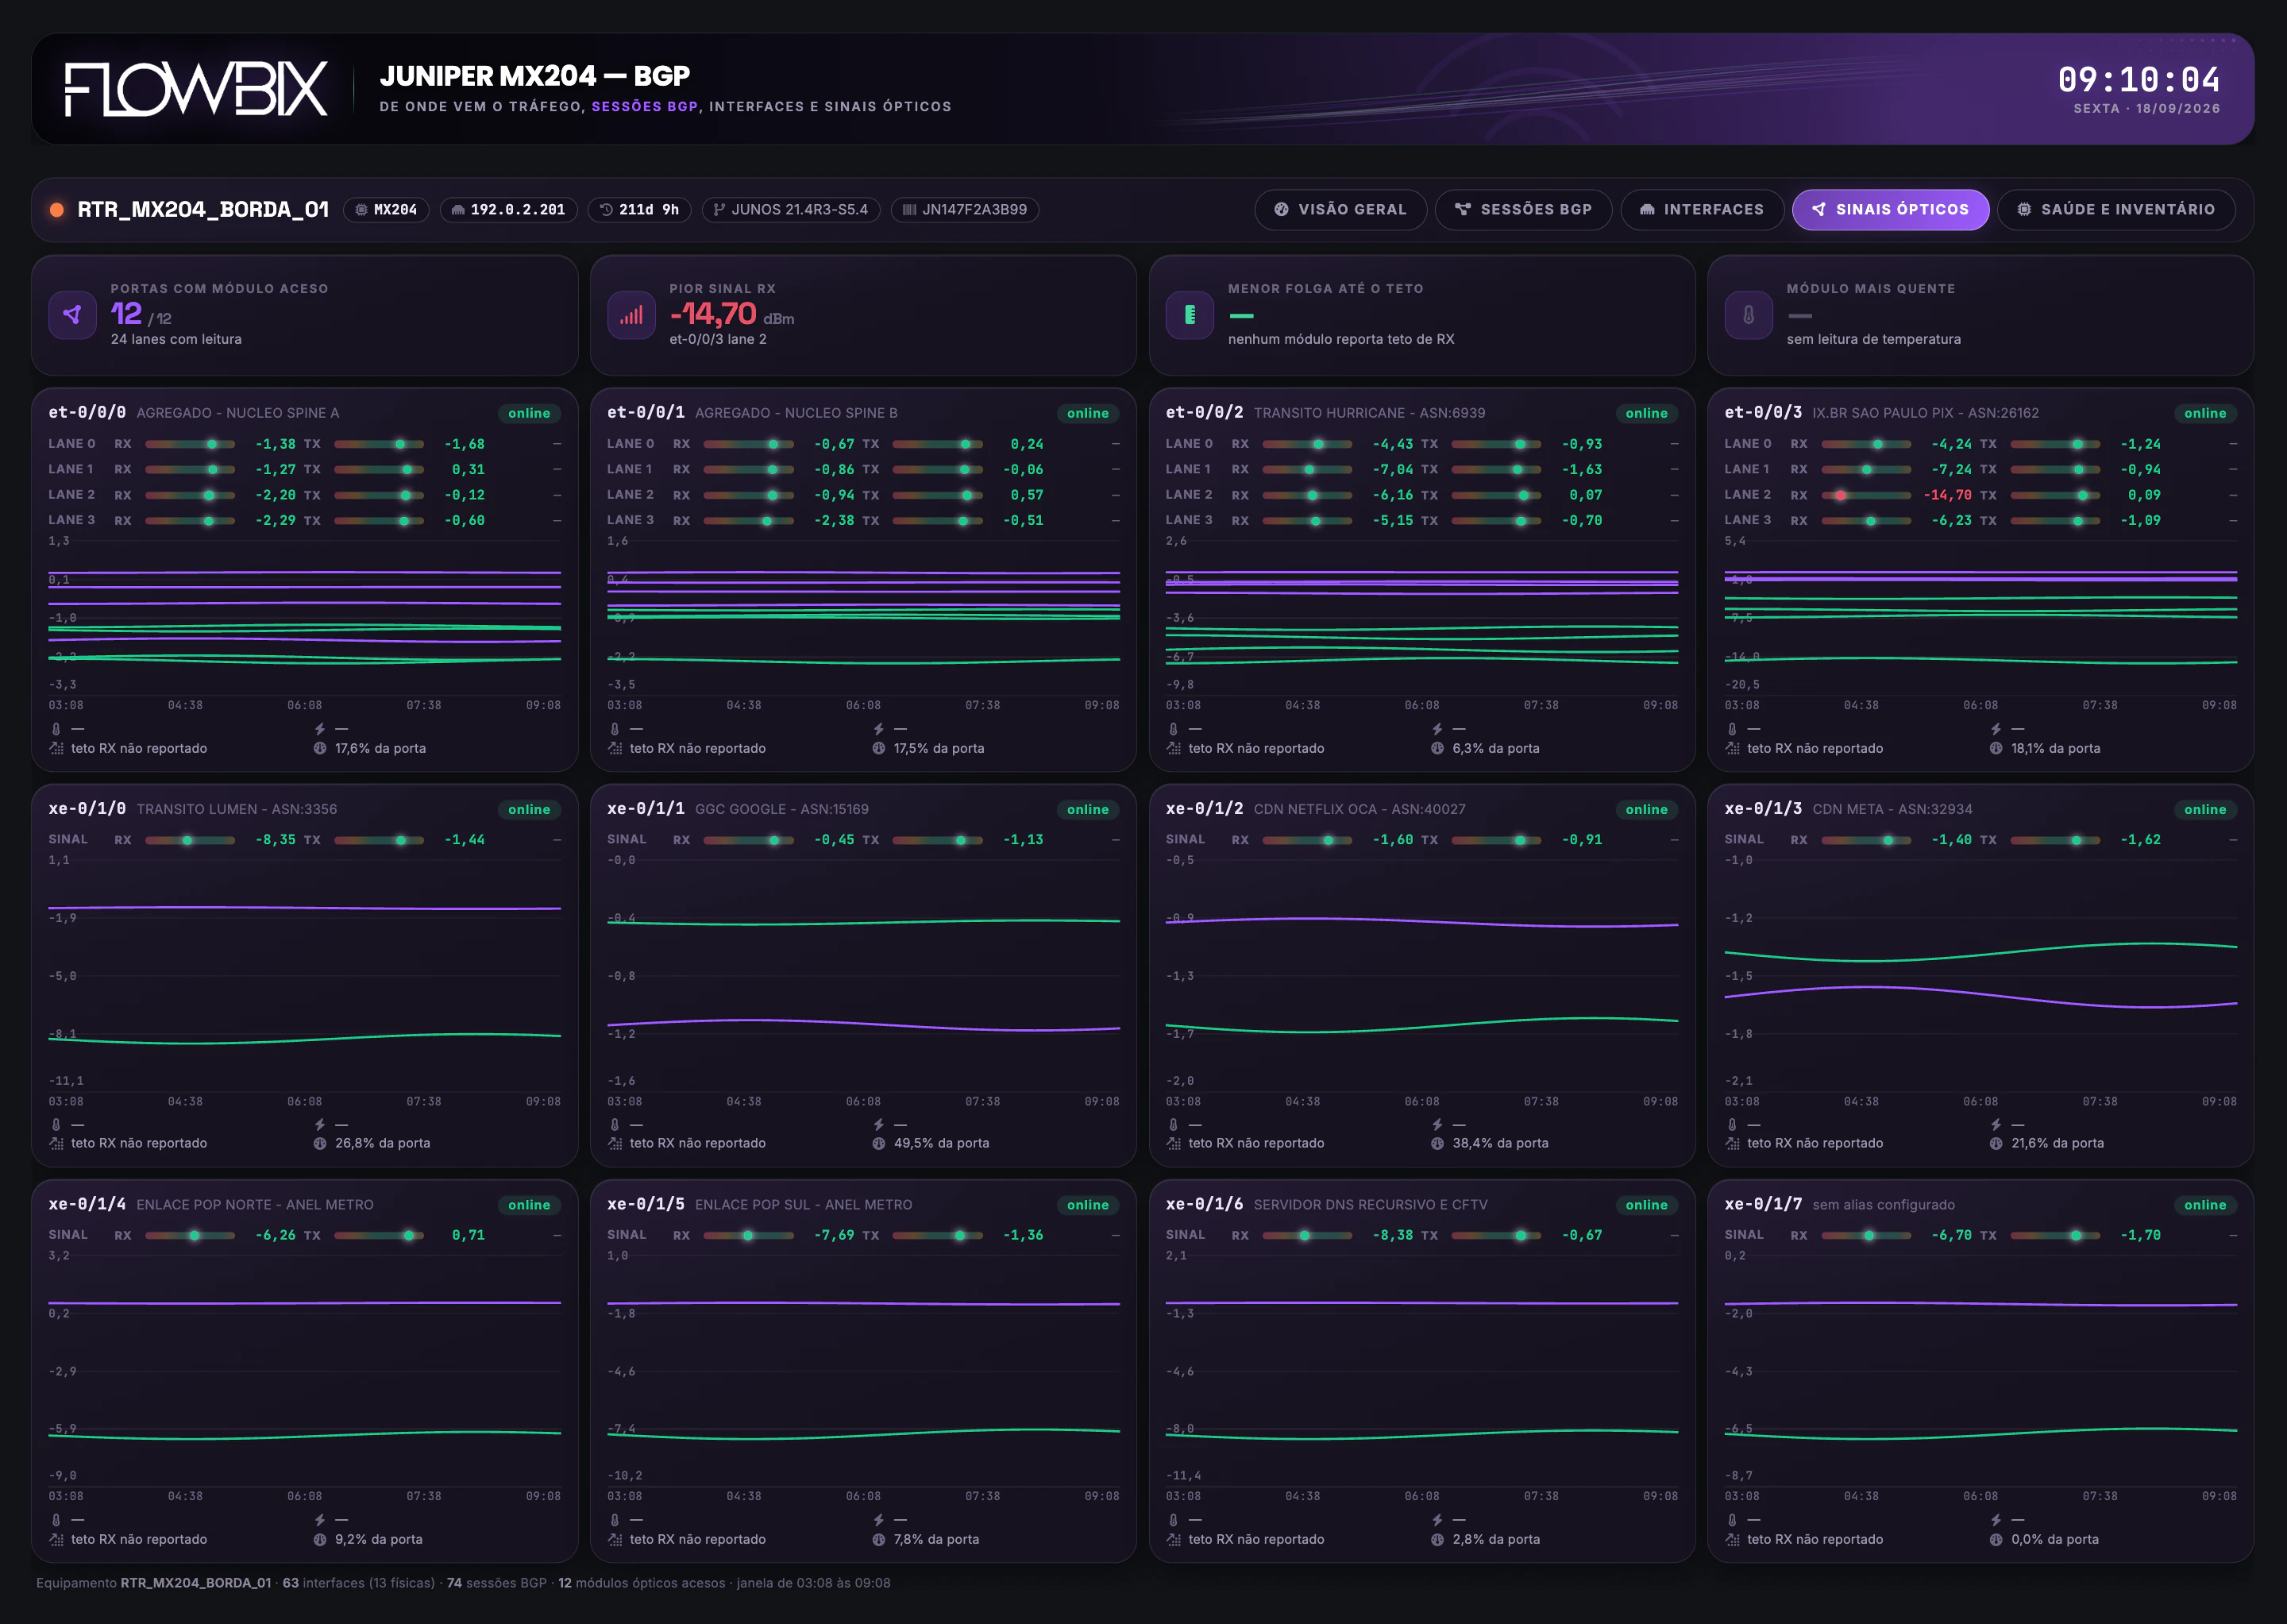
Task: Click the port usage icon beside 2,8% da porta
Action: (x=1438, y=1539)
